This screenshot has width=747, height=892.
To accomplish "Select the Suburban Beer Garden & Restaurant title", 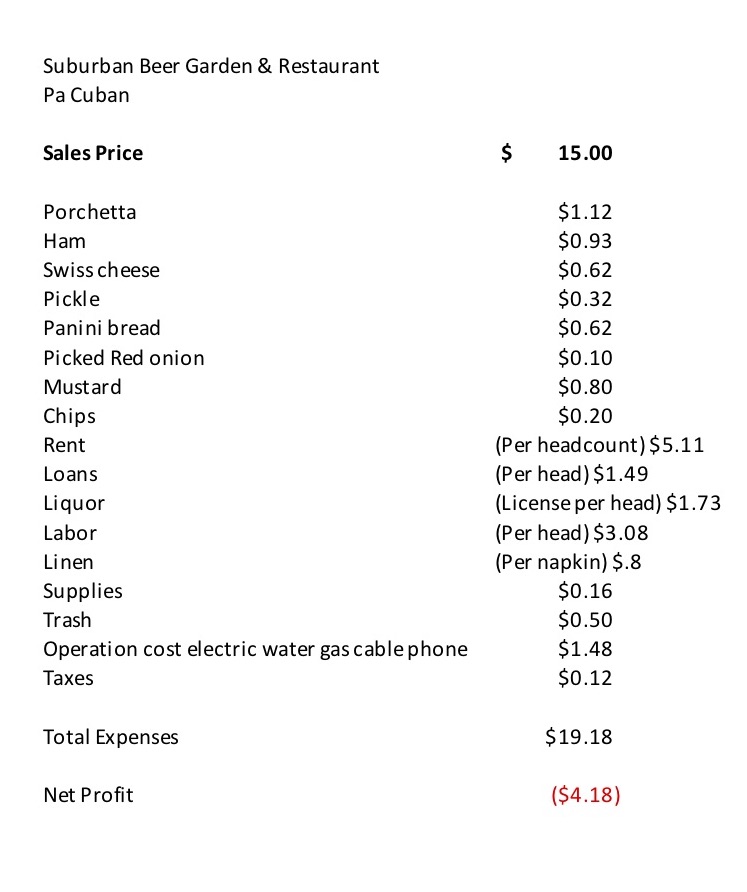I will pos(211,66).
